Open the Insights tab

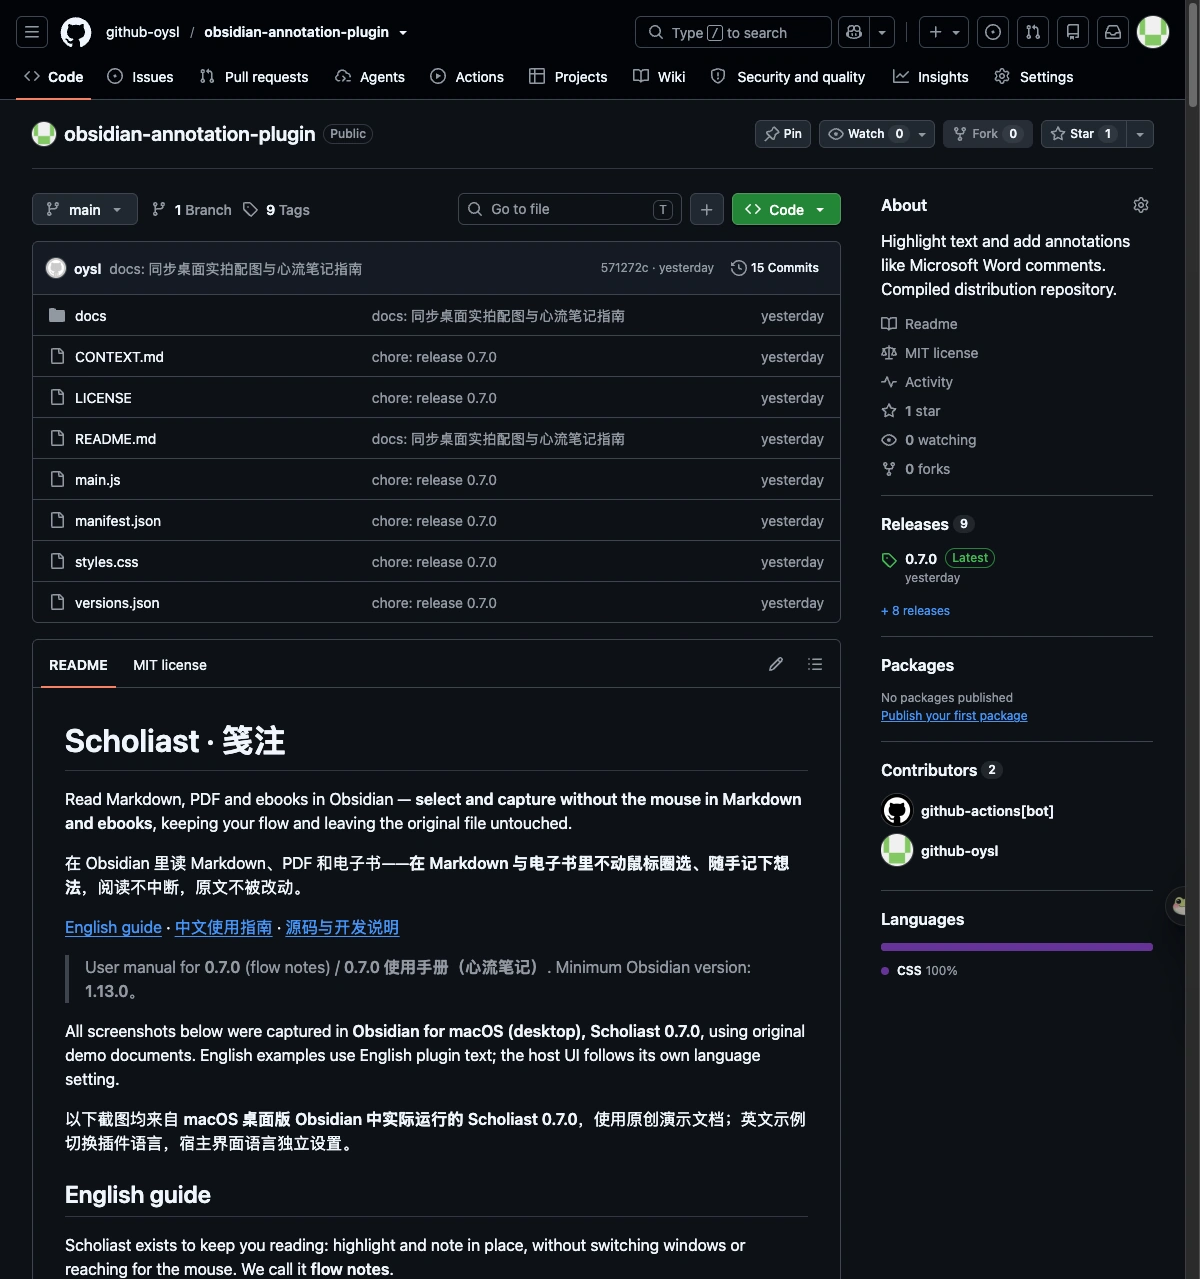coord(931,77)
